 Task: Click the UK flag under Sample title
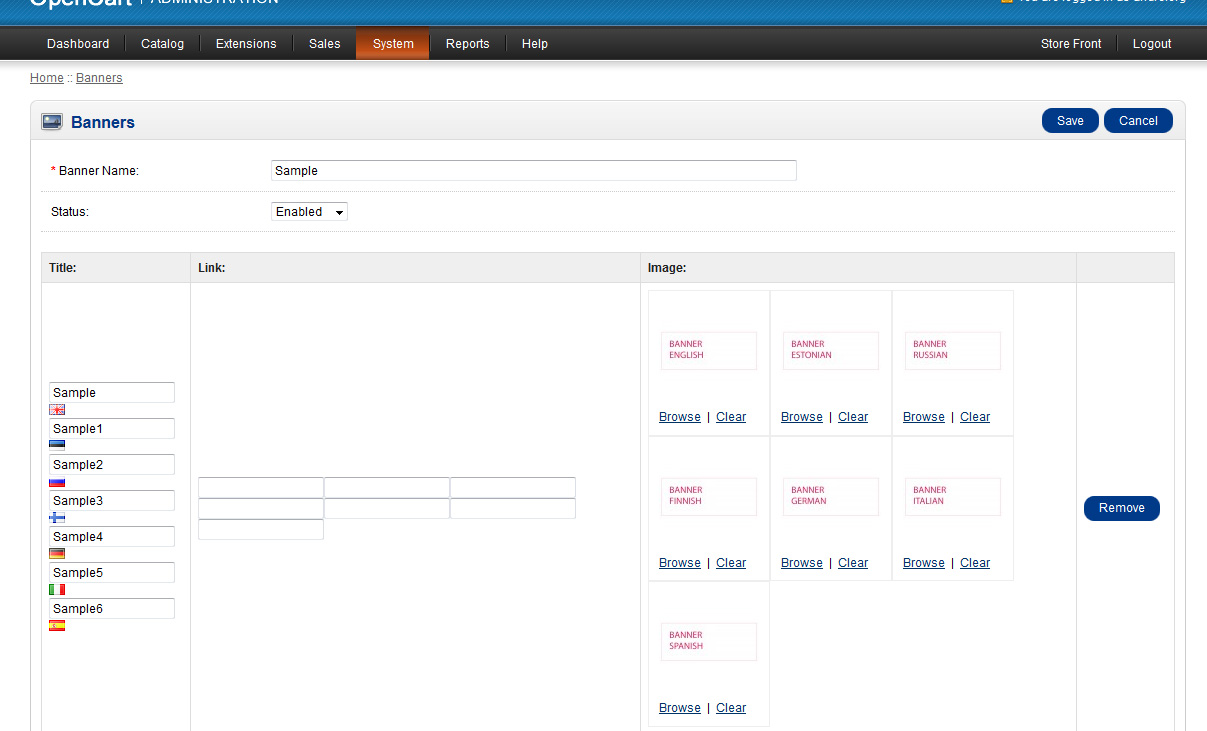coord(57,409)
